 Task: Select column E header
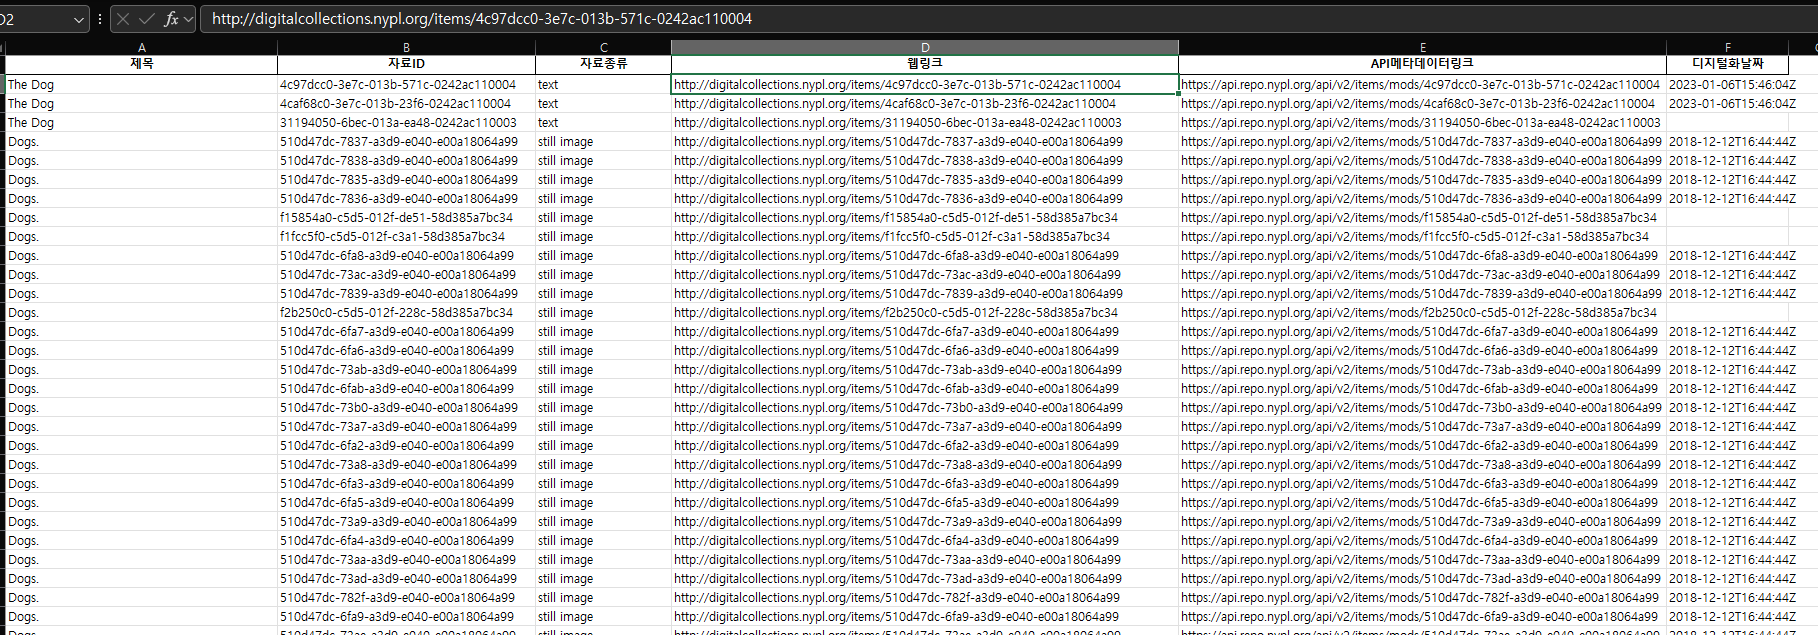1422,47
